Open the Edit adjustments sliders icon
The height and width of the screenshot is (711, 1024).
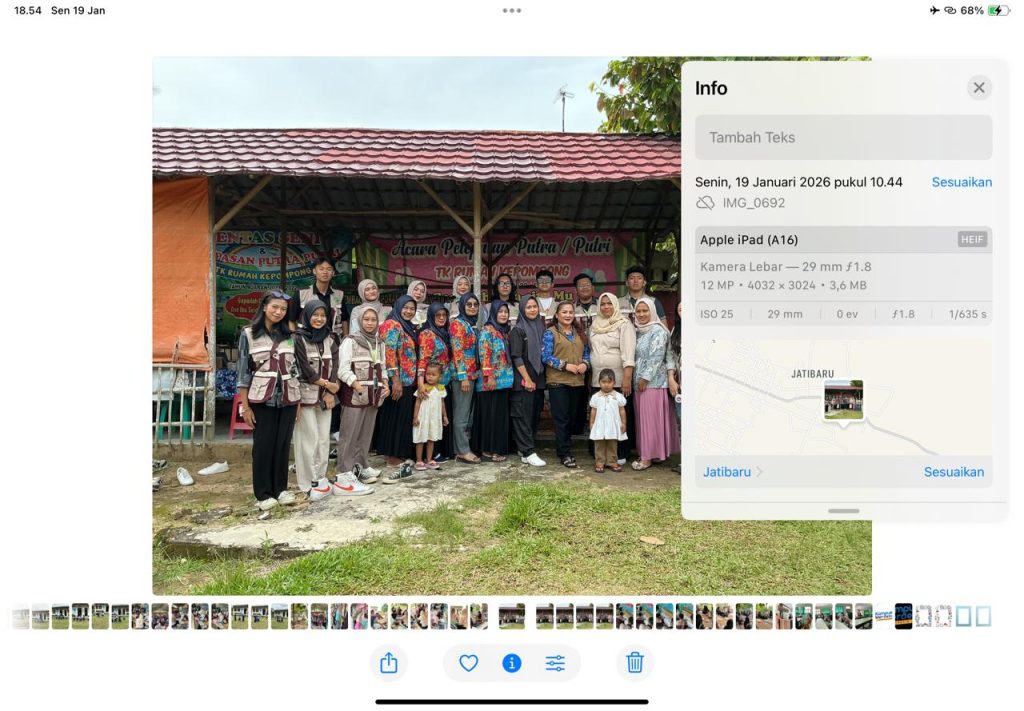tap(555, 662)
